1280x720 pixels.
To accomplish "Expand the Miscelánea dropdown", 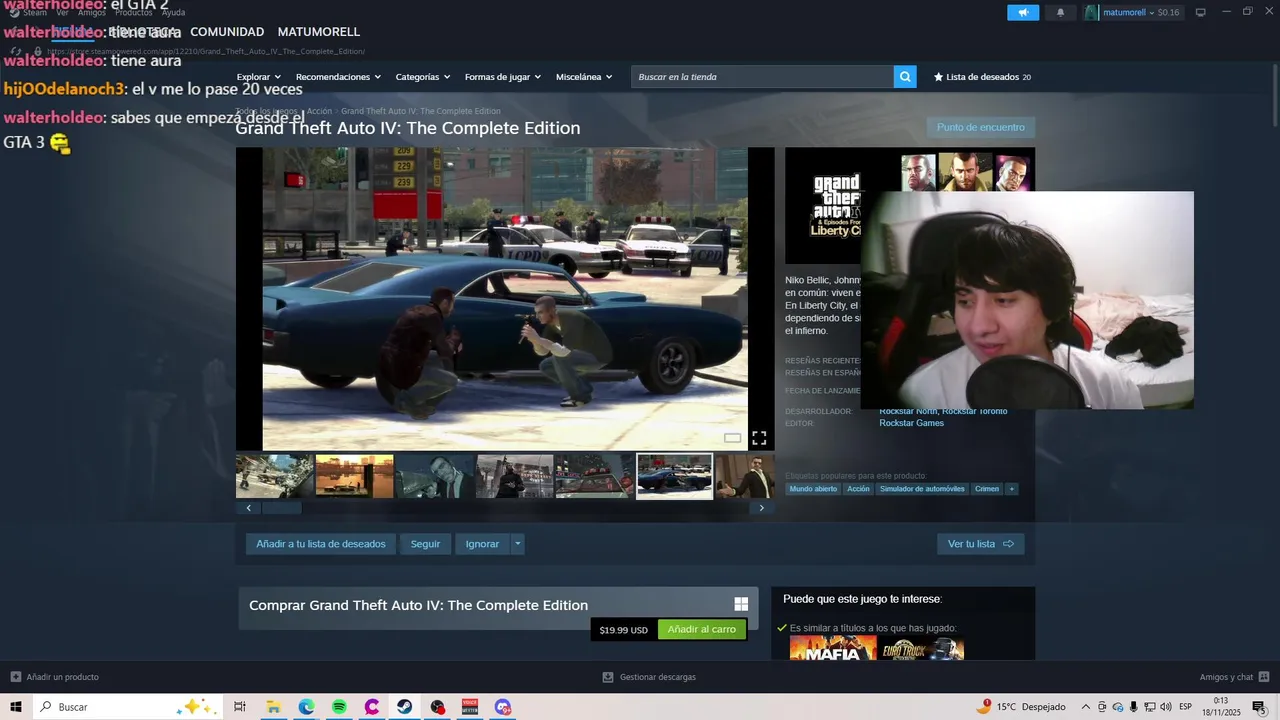I will coord(583,77).
